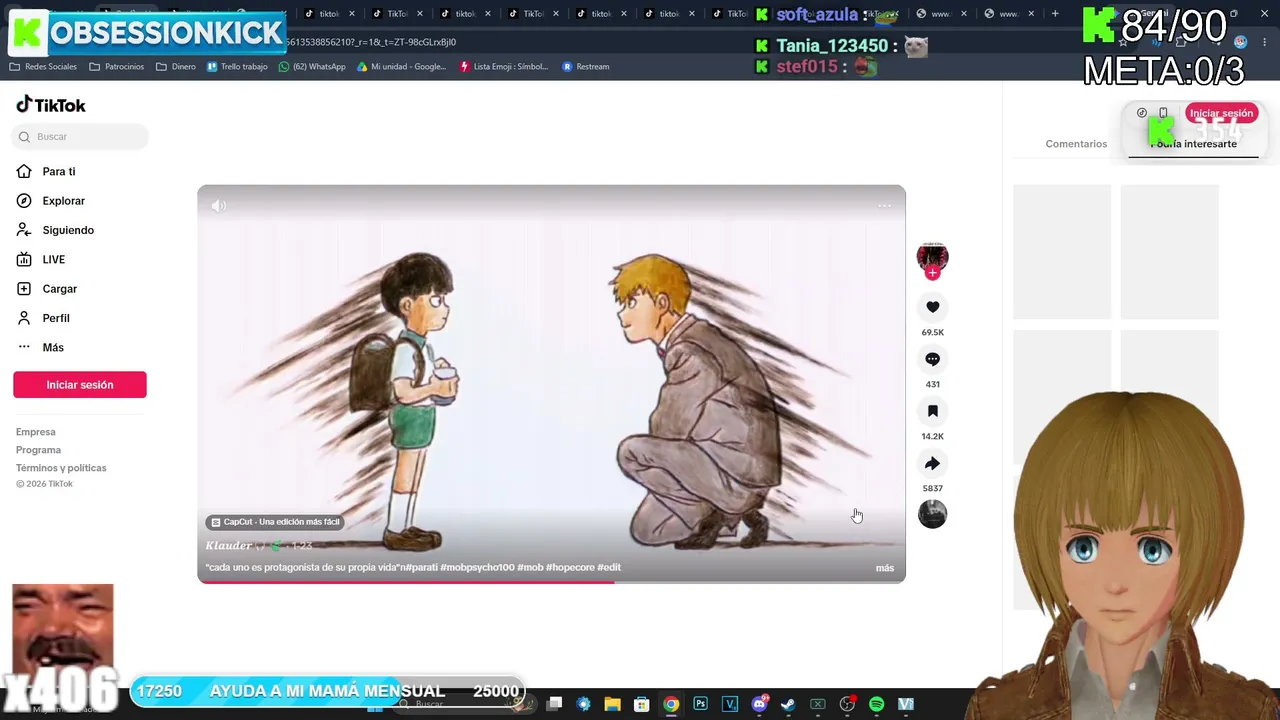
Task: Expand the Términos y políticas section
Action: 61,468
